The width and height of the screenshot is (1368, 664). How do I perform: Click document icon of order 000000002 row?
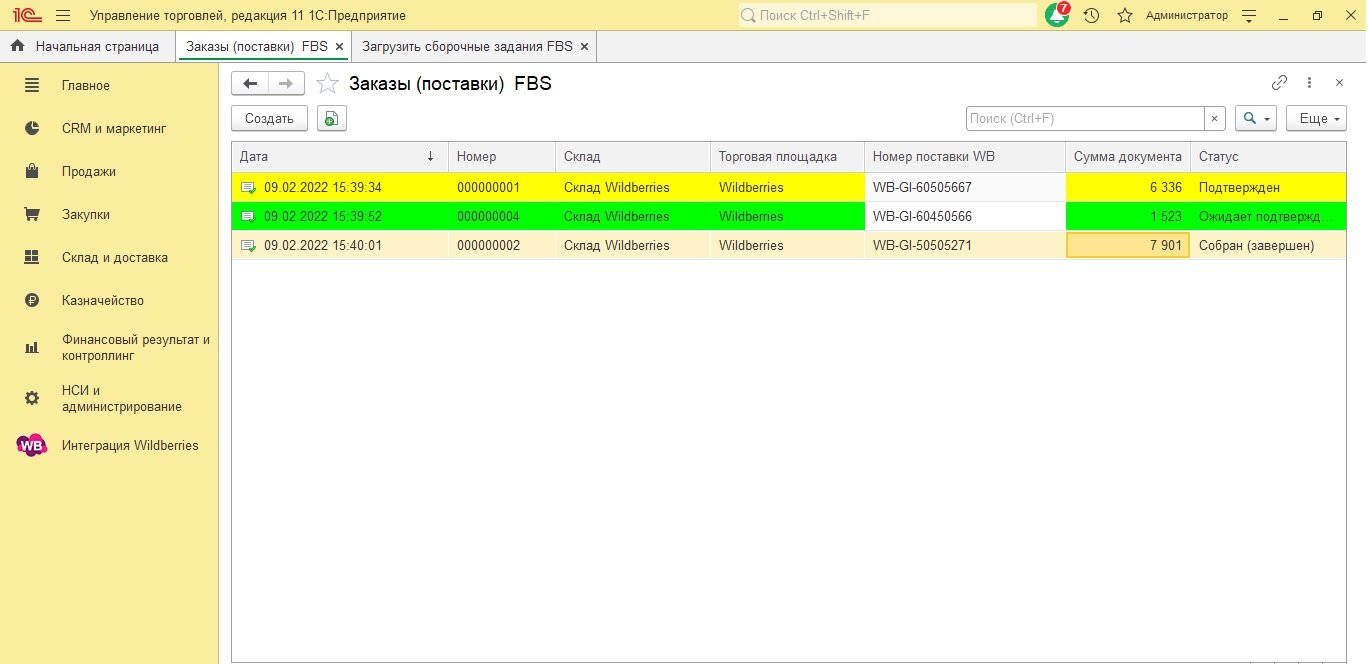248,246
